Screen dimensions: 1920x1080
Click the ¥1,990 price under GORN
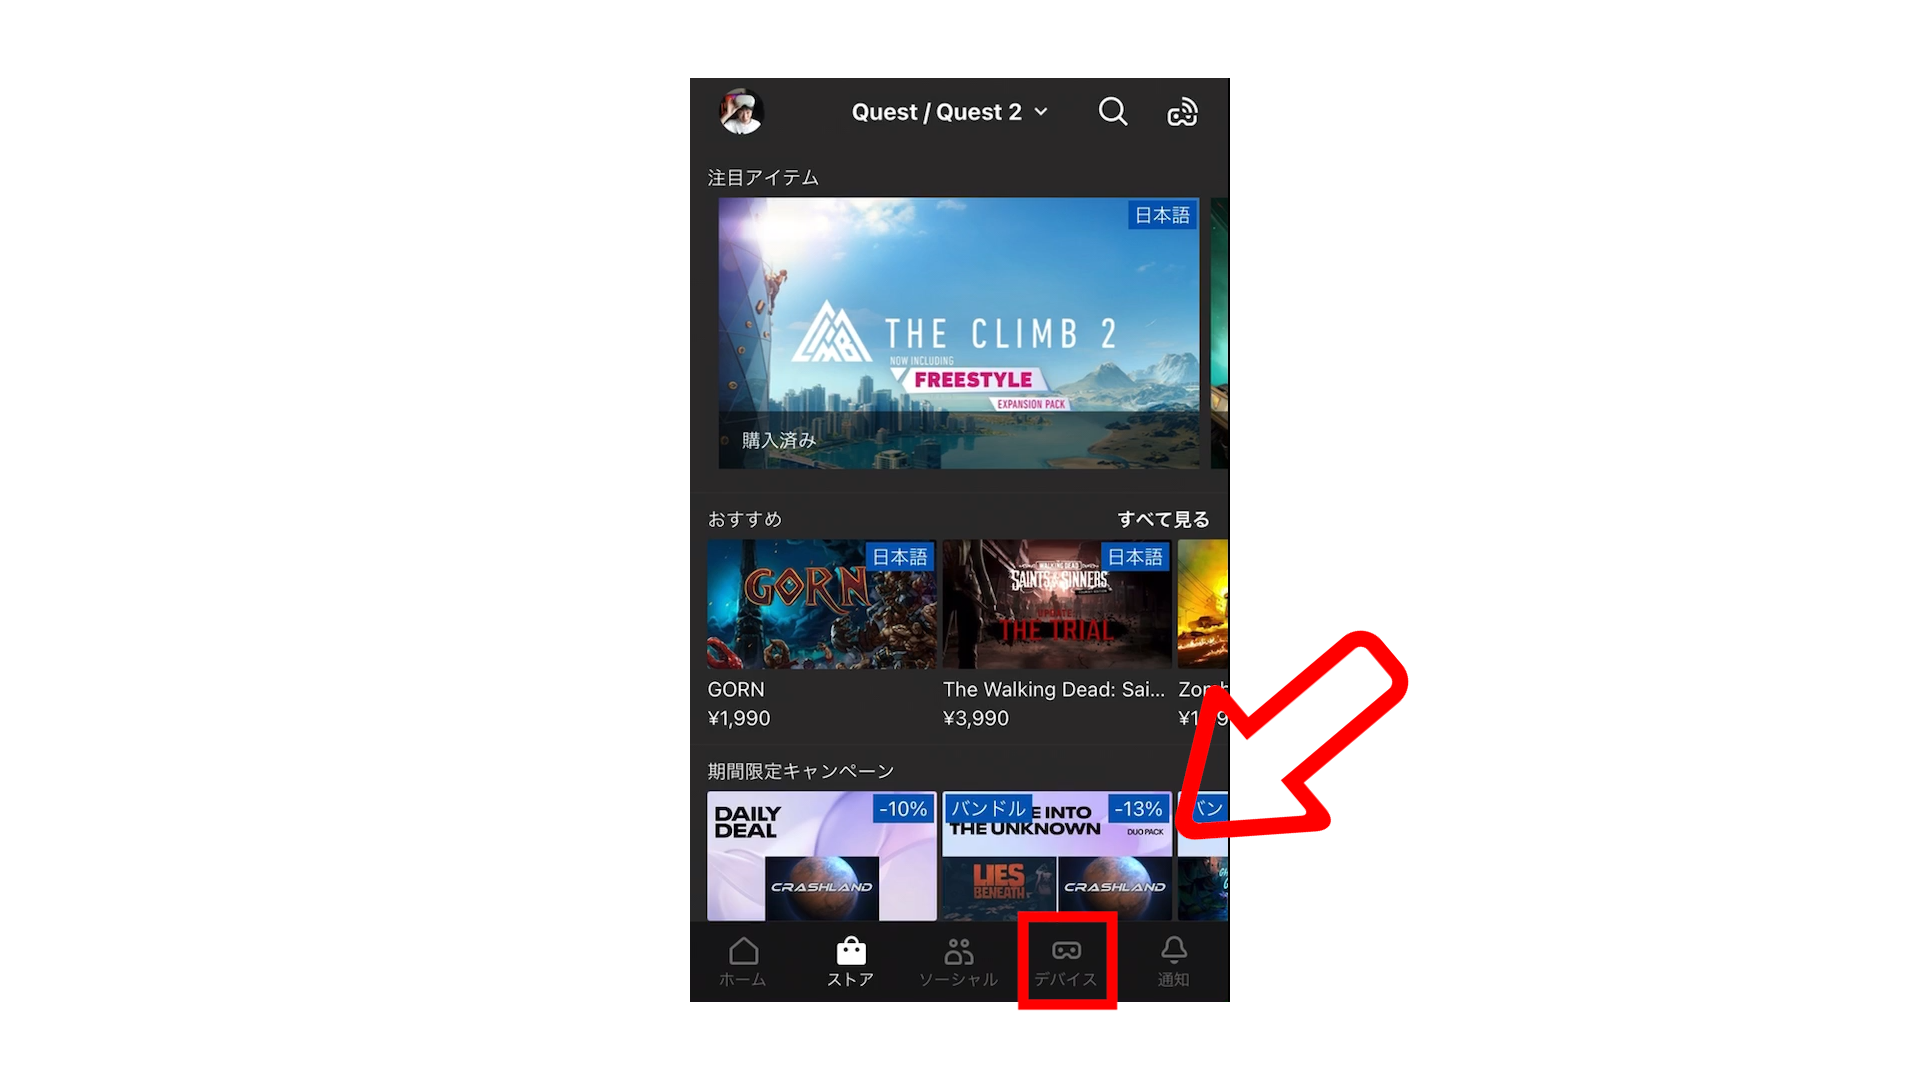(x=738, y=718)
